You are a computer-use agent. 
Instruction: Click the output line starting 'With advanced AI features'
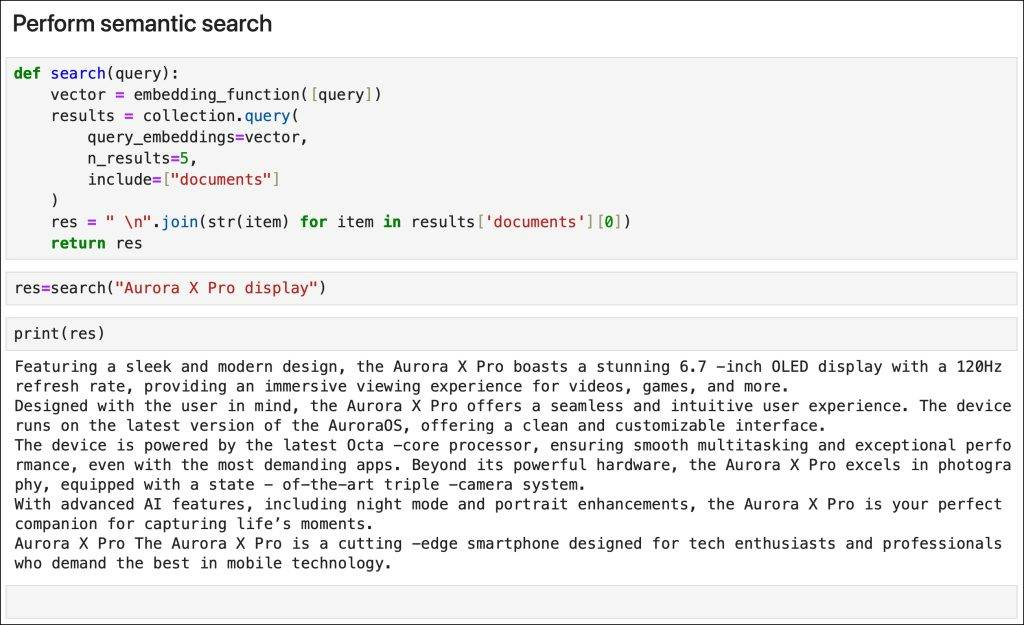[508, 504]
